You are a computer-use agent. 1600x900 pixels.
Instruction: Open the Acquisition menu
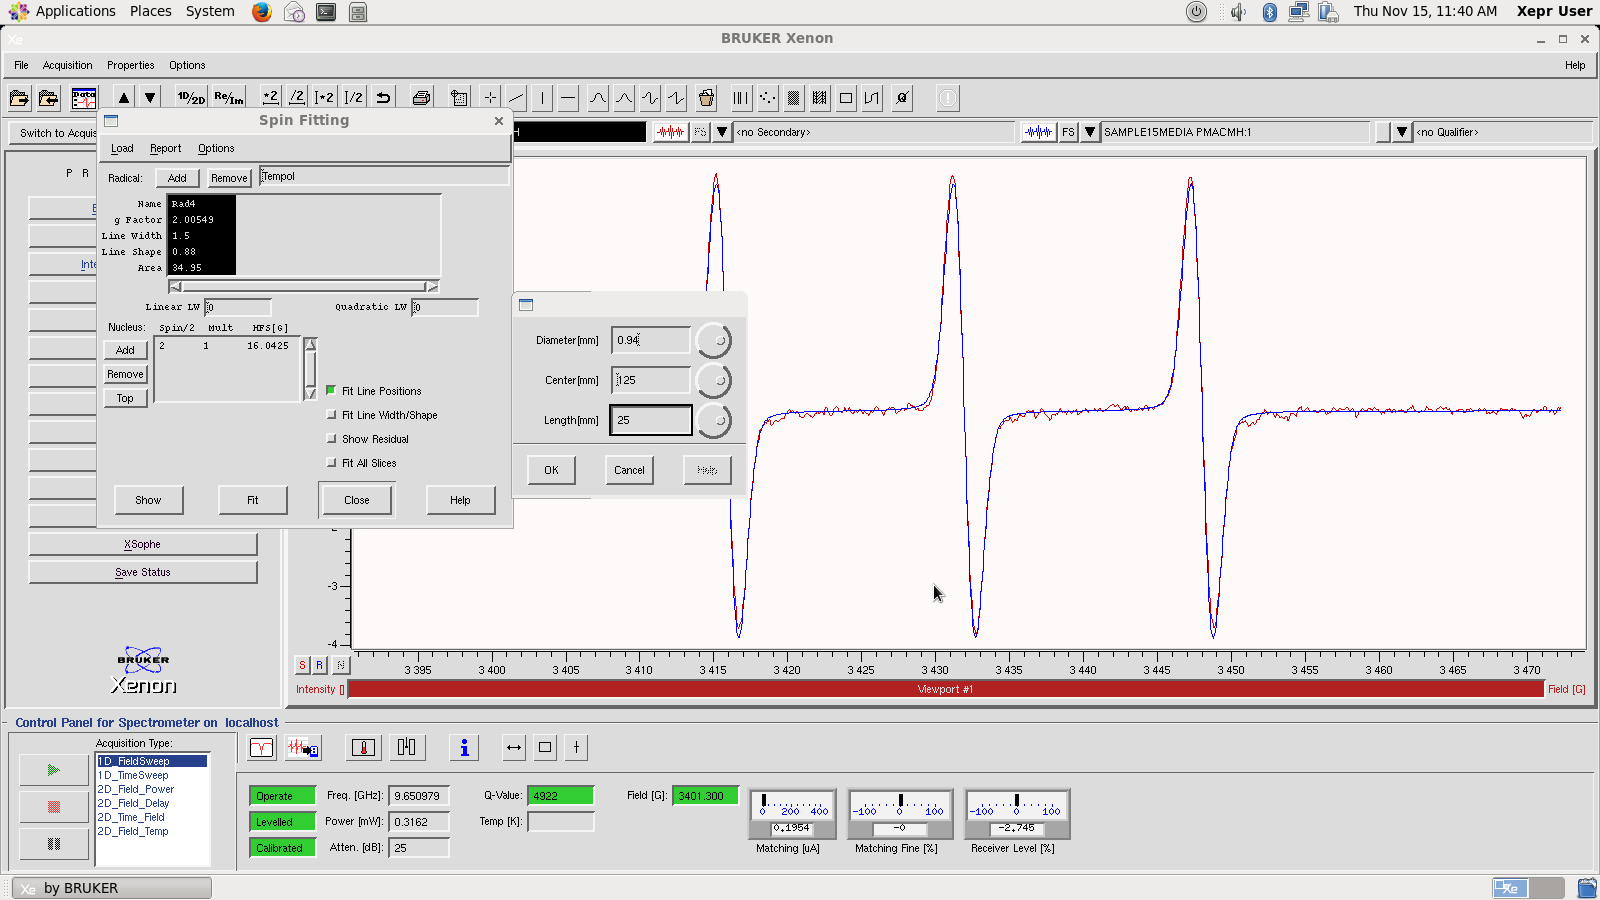tap(67, 65)
